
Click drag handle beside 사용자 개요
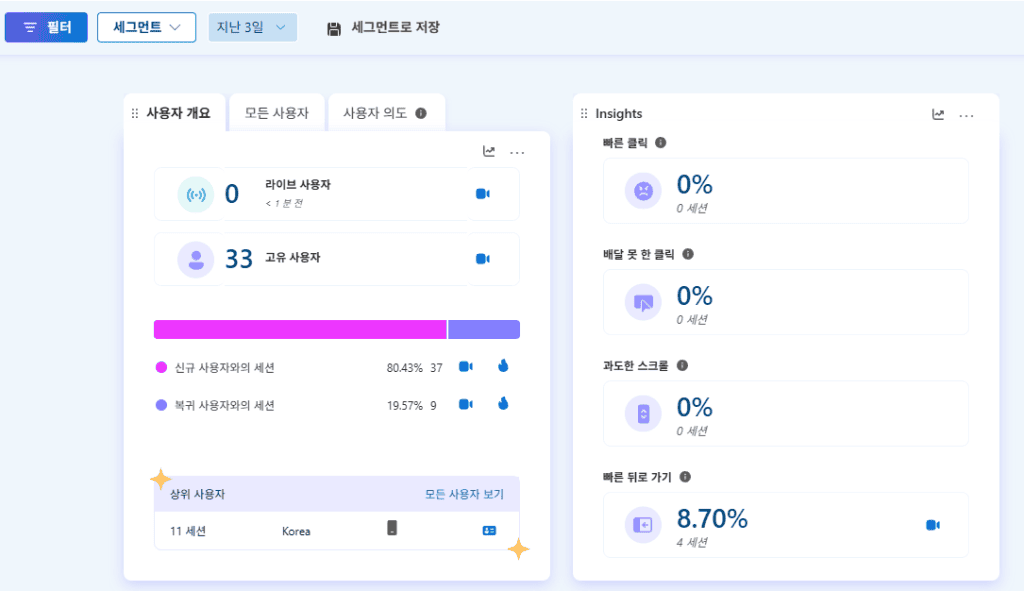point(135,114)
